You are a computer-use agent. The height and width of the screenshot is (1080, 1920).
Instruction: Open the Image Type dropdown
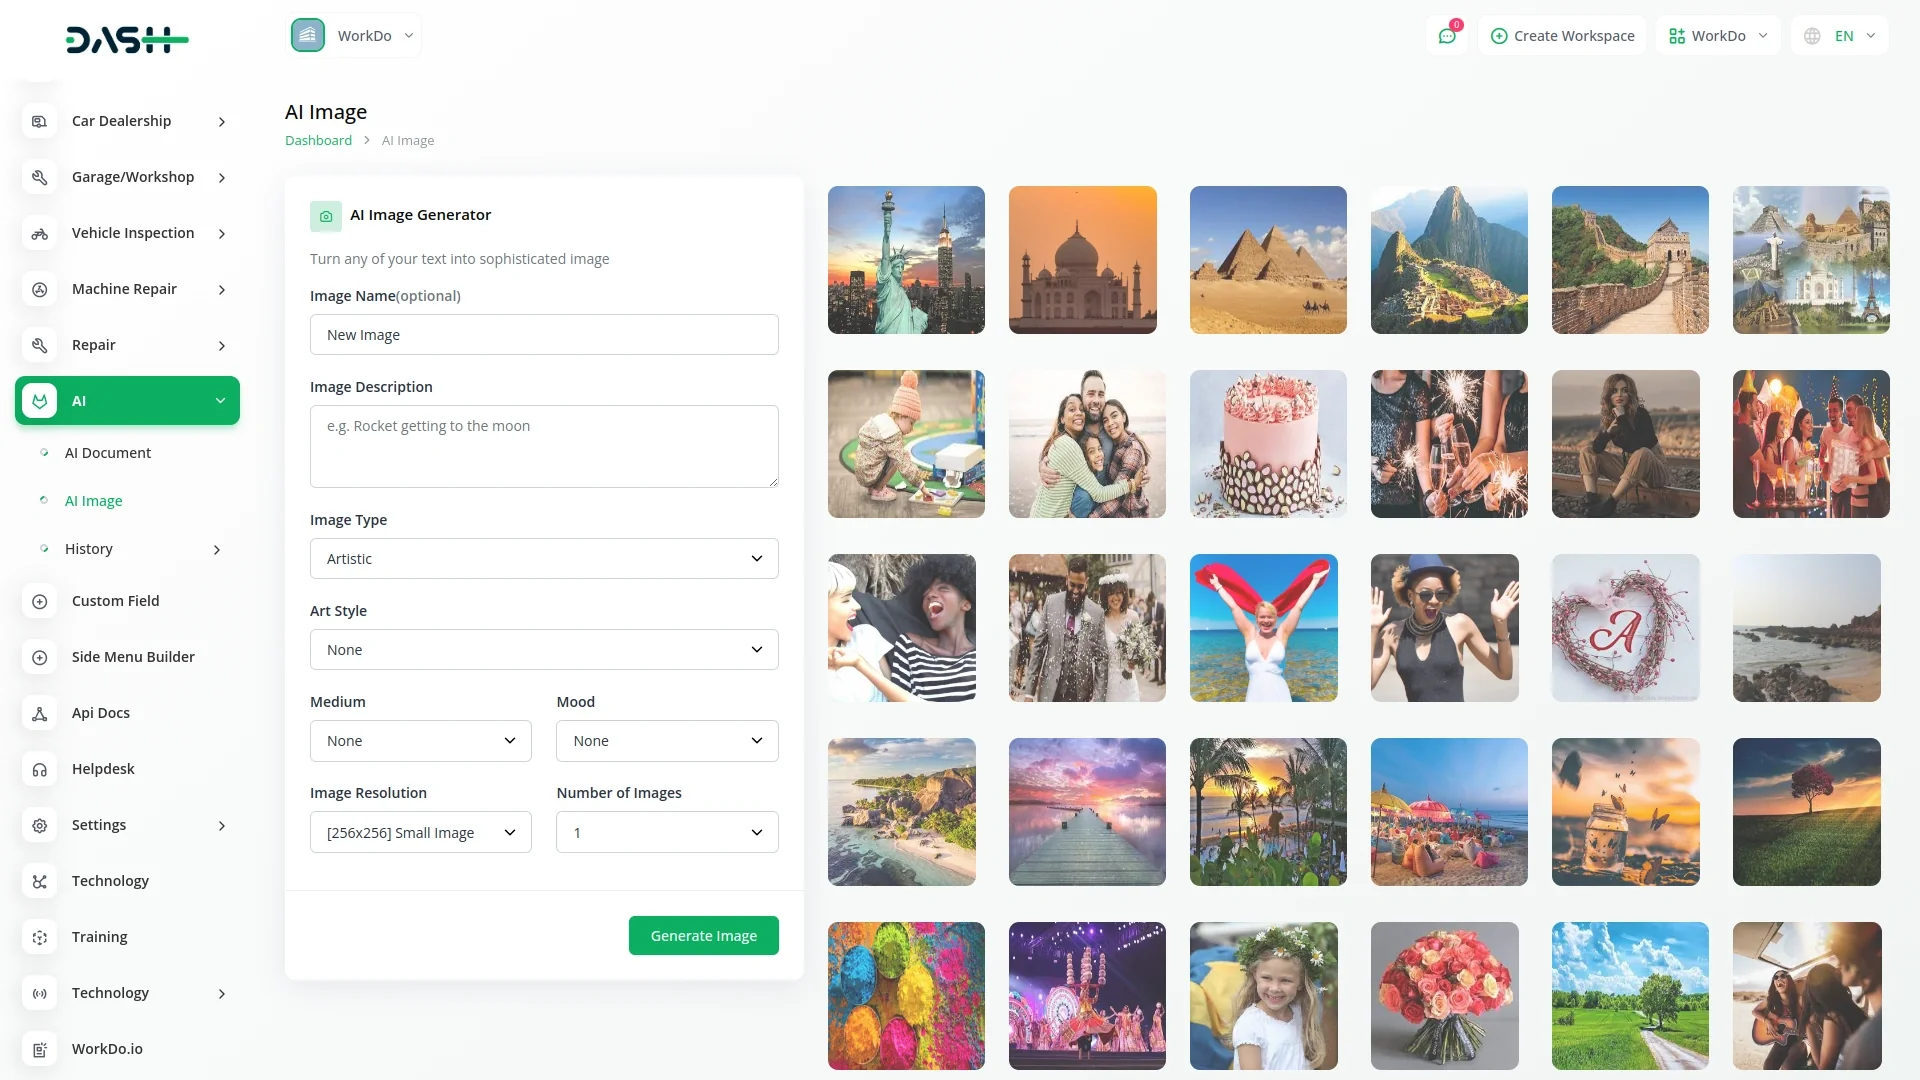pyautogui.click(x=544, y=559)
